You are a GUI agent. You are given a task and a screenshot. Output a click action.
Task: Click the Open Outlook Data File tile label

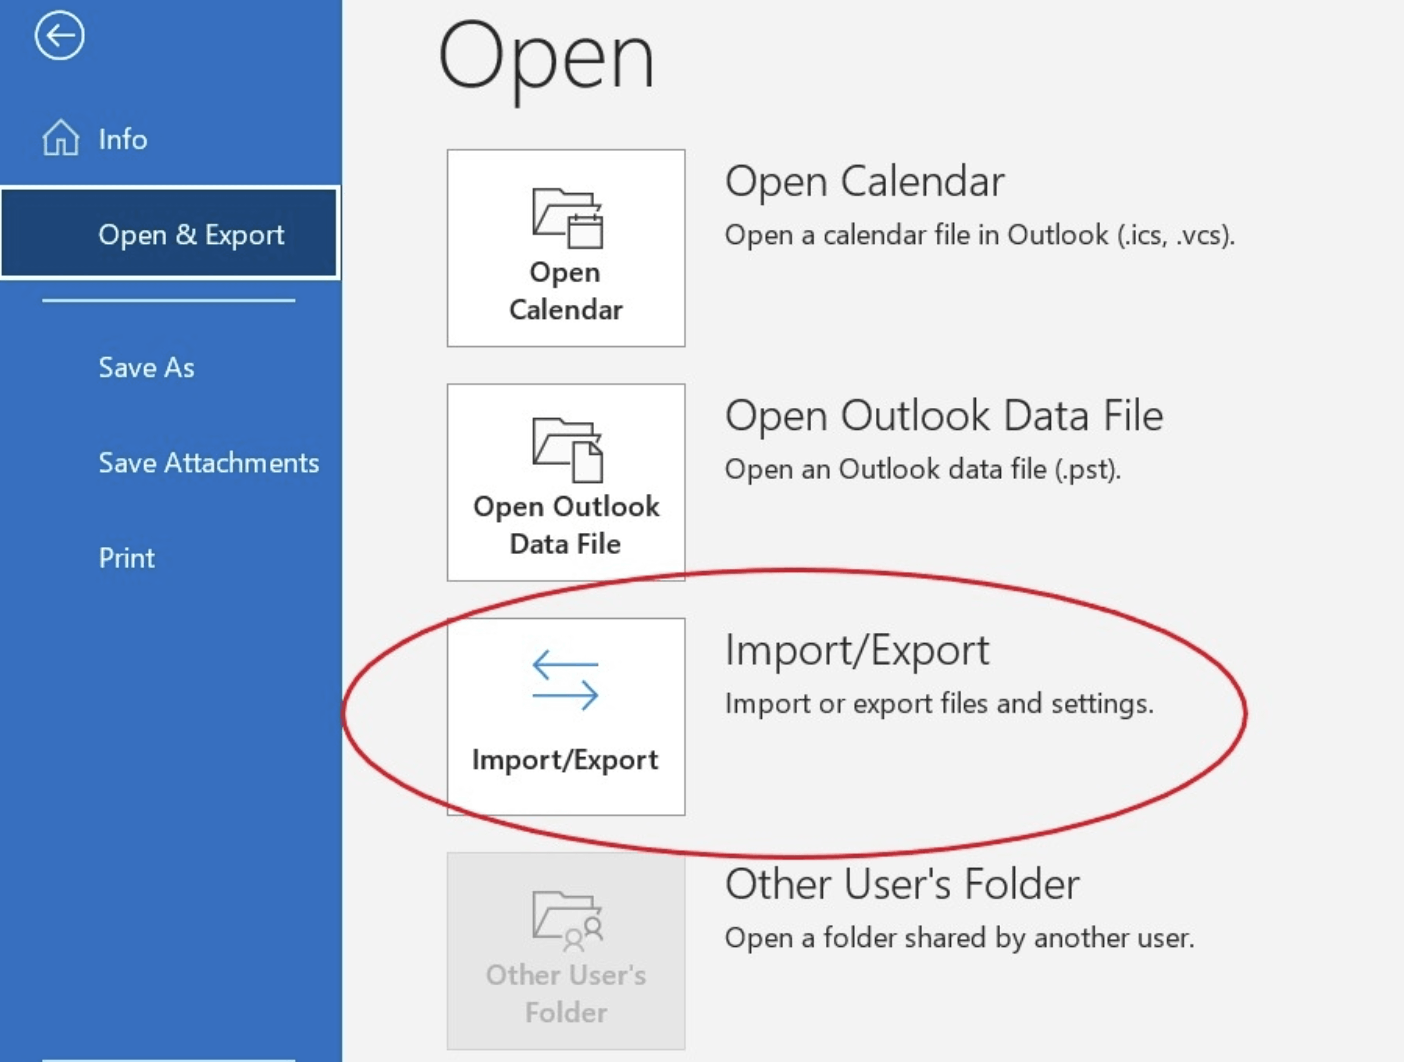coord(566,525)
